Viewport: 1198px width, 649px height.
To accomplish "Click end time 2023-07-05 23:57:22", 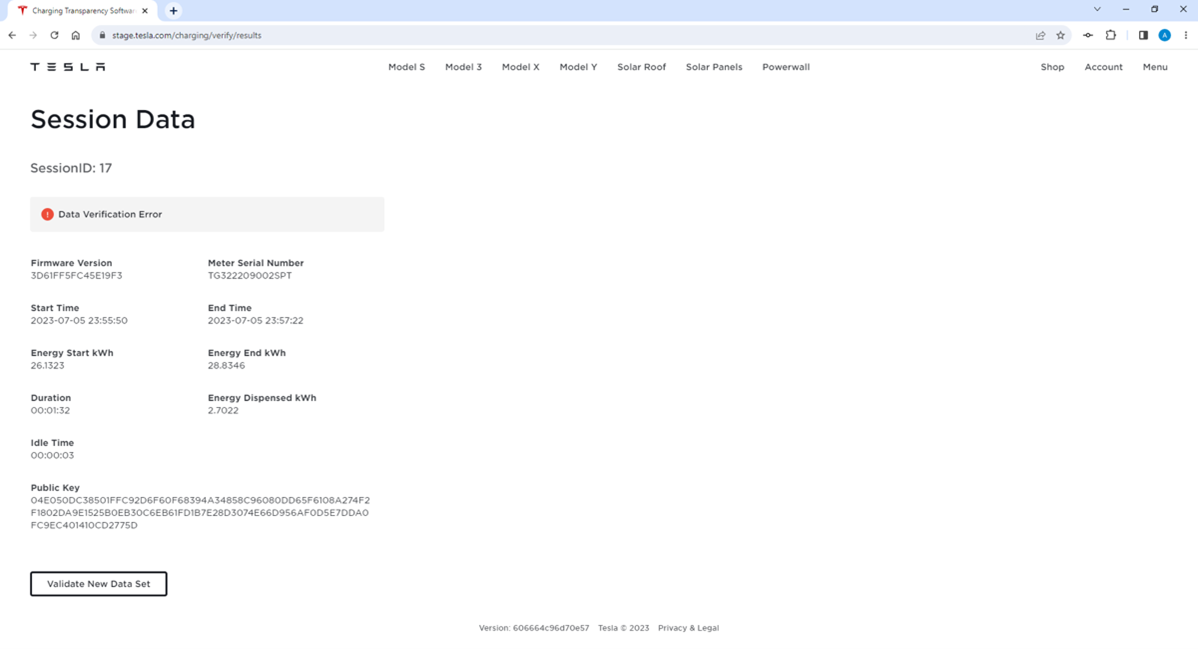I will pyautogui.click(x=256, y=321).
